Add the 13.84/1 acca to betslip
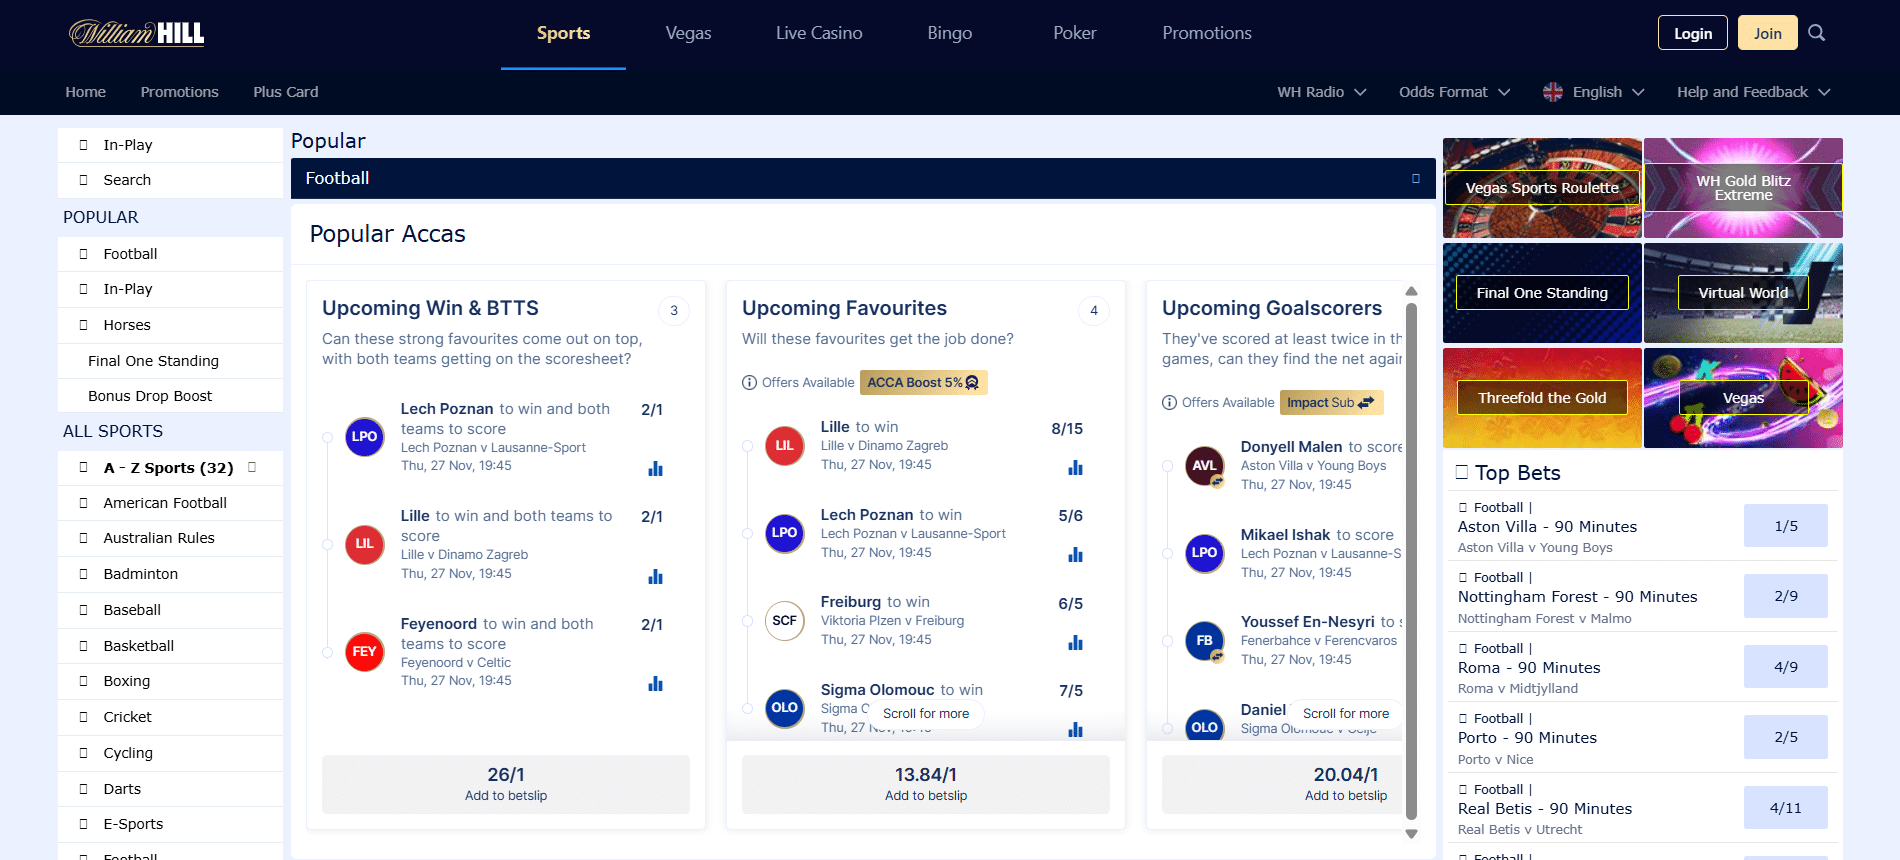This screenshot has height=860, width=1900. pos(926,784)
